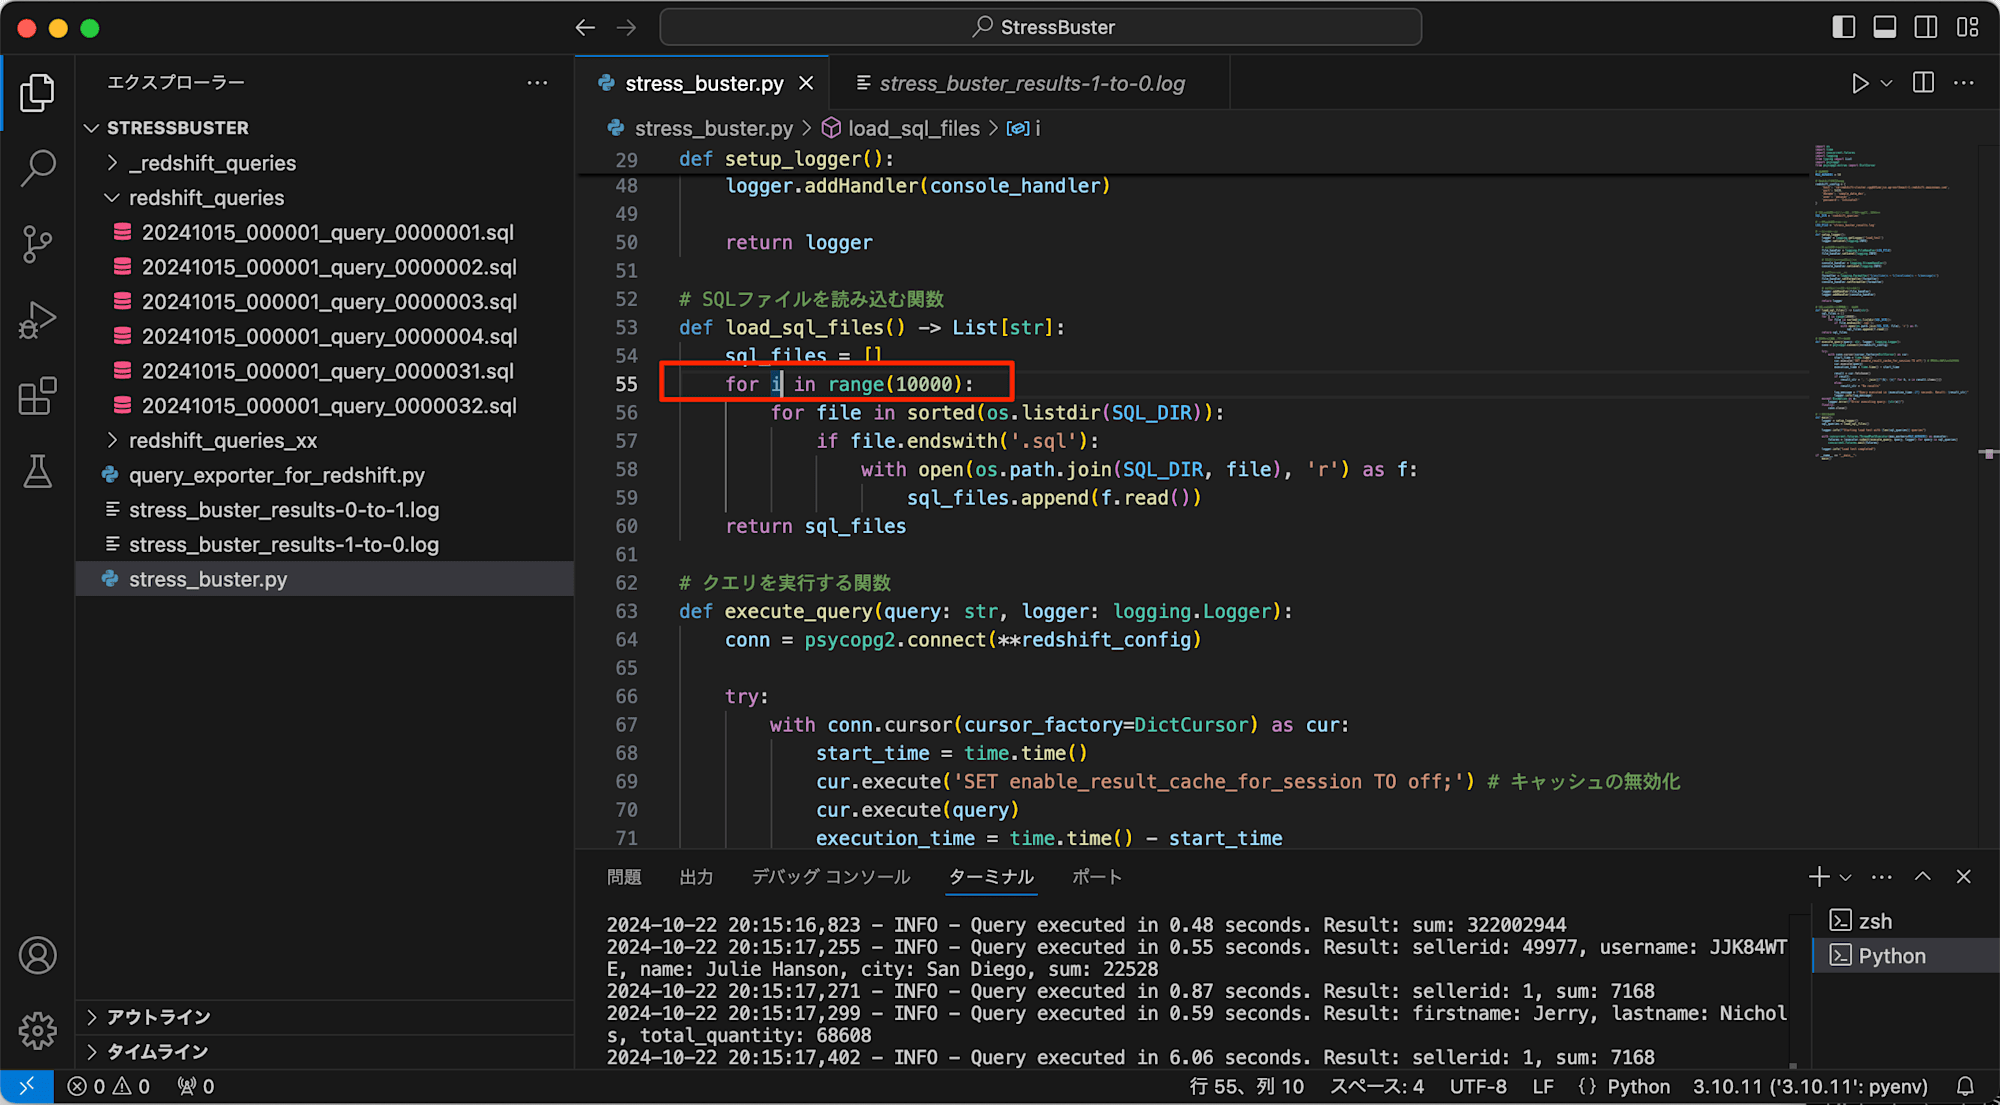Expand the アウトライン section
The height and width of the screenshot is (1105, 2000).
[x=324, y=1017]
